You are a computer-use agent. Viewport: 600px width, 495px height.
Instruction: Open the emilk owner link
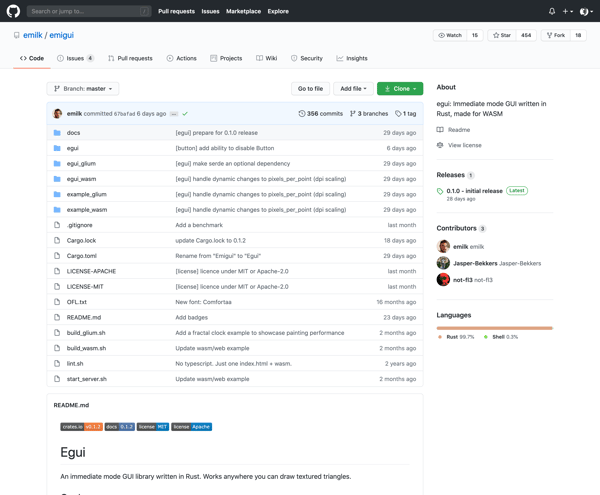(33, 35)
